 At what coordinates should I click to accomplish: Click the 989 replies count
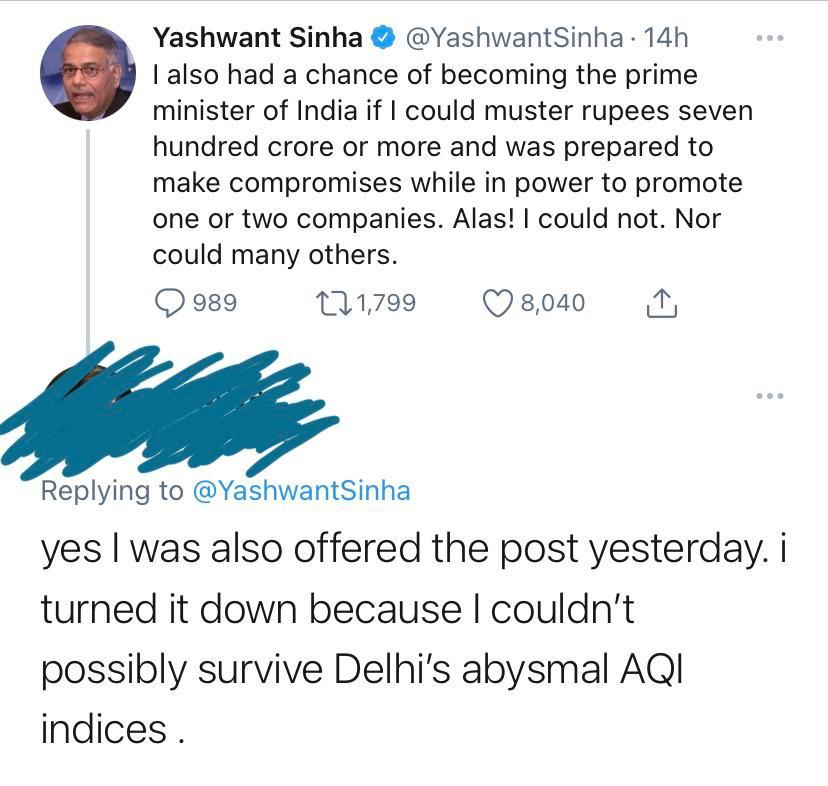point(214,302)
